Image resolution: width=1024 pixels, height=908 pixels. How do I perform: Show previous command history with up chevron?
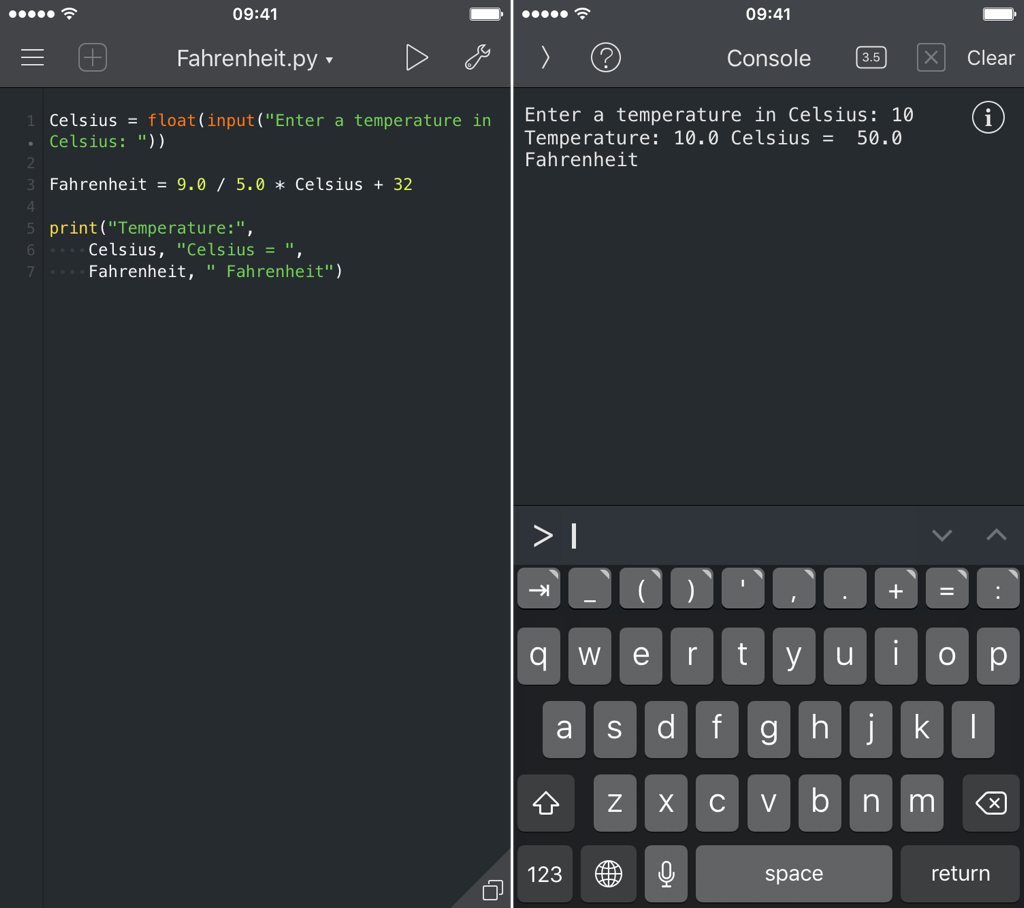coord(996,535)
